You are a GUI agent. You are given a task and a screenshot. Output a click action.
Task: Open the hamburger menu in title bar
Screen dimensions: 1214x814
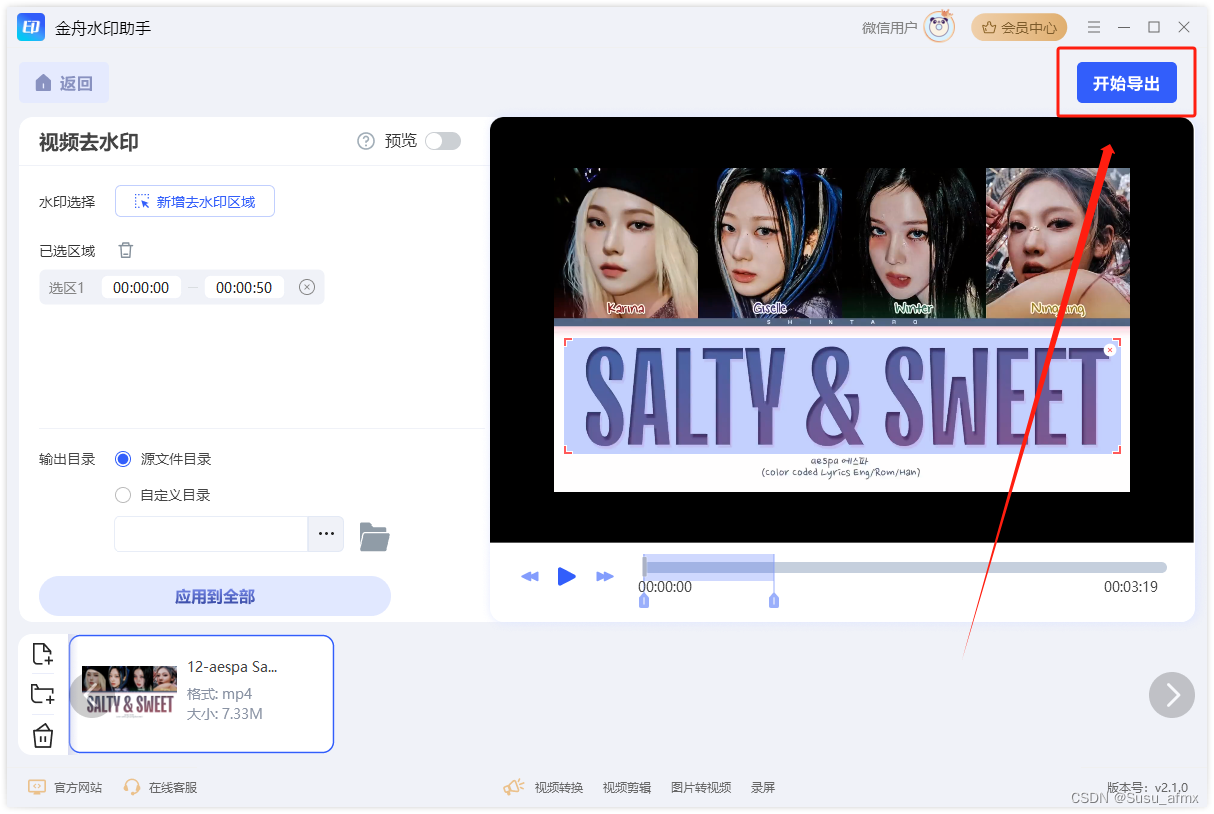click(x=1094, y=27)
